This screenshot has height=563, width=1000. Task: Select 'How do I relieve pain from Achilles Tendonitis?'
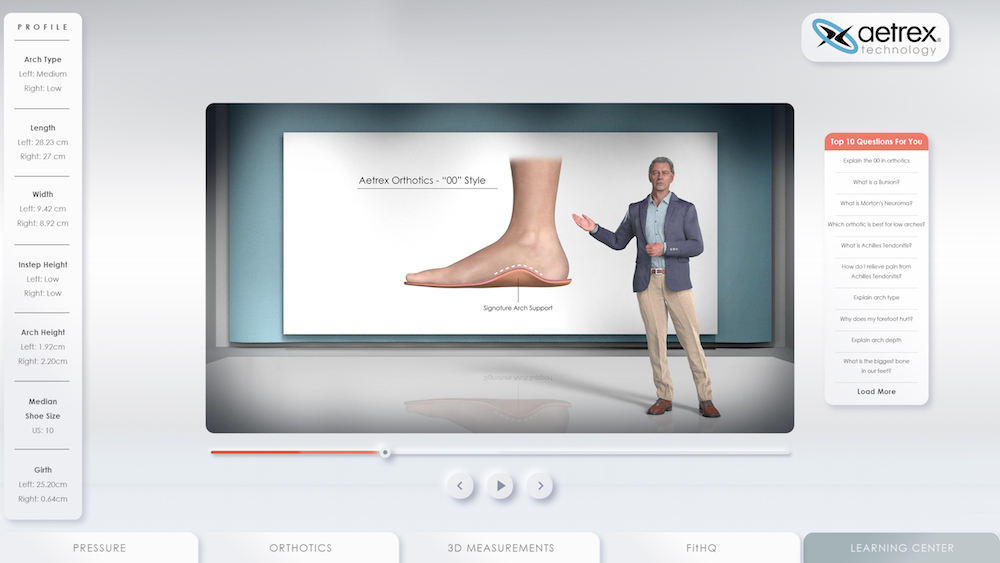tap(876, 272)
